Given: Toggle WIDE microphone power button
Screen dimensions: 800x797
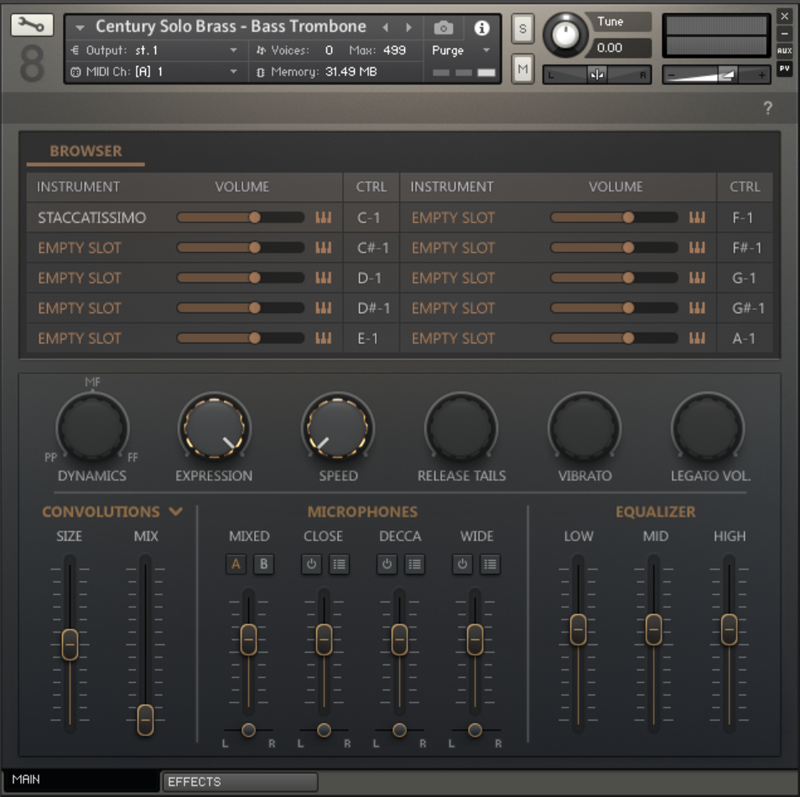Looking at the screenshot, I should point(462,564).
